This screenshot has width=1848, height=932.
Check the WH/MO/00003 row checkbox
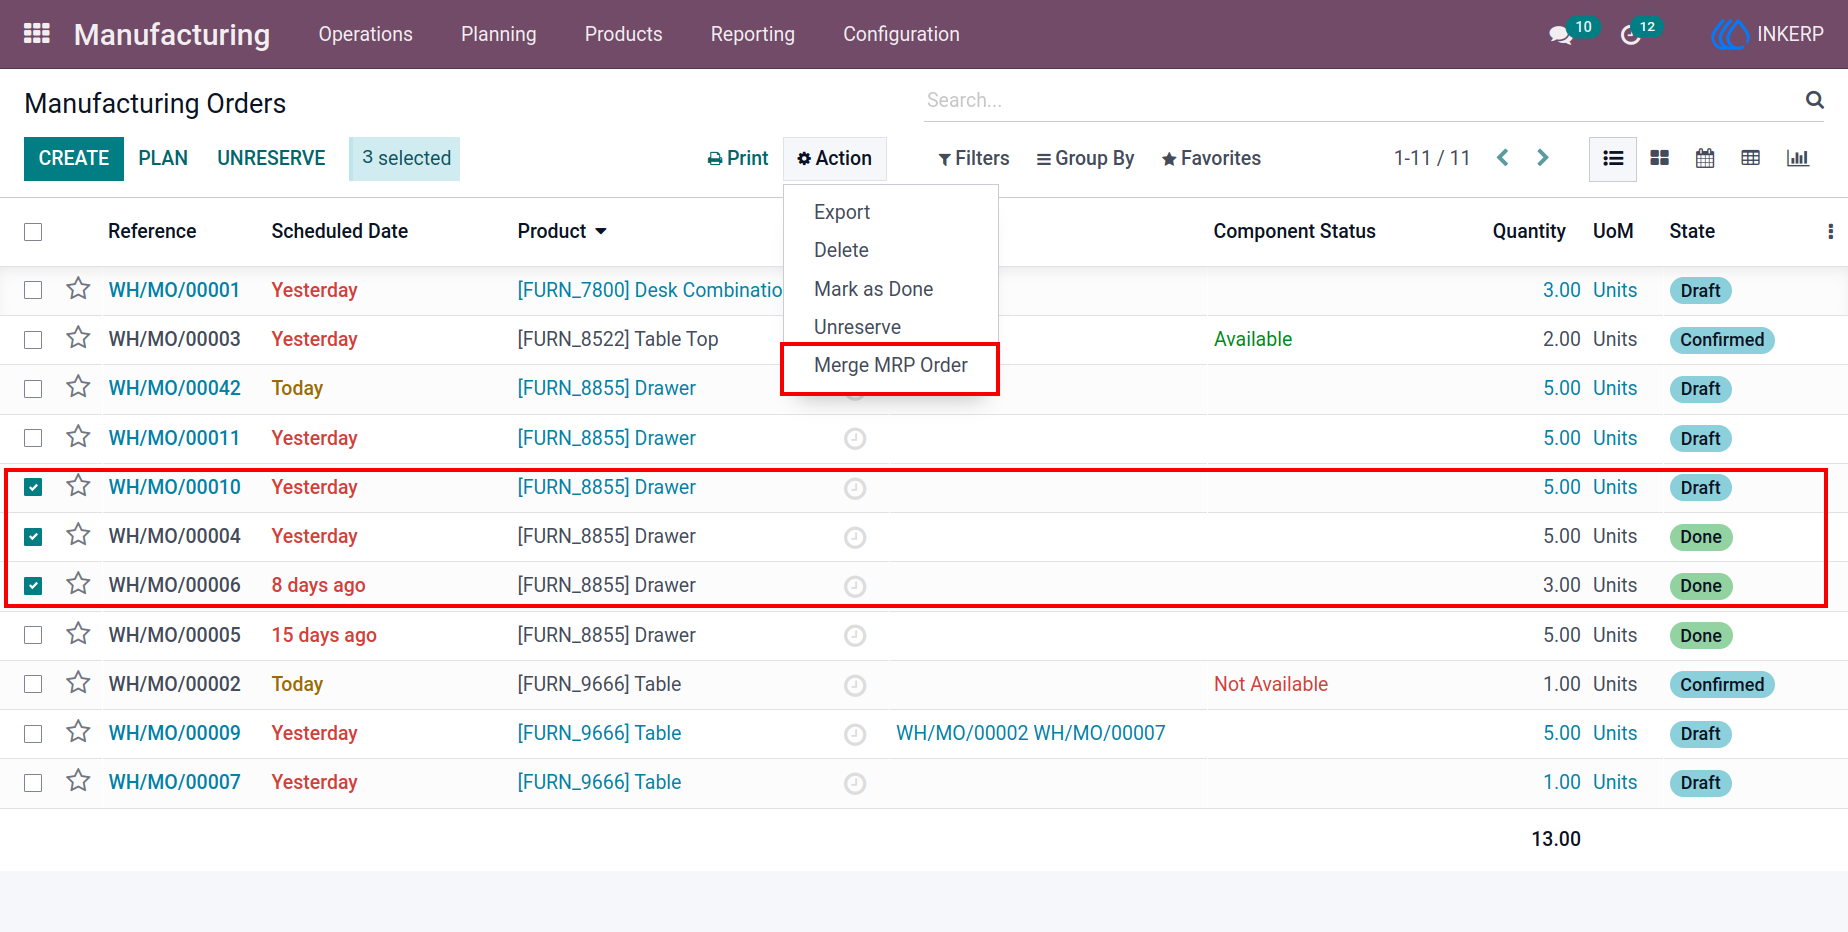[33, 340]
